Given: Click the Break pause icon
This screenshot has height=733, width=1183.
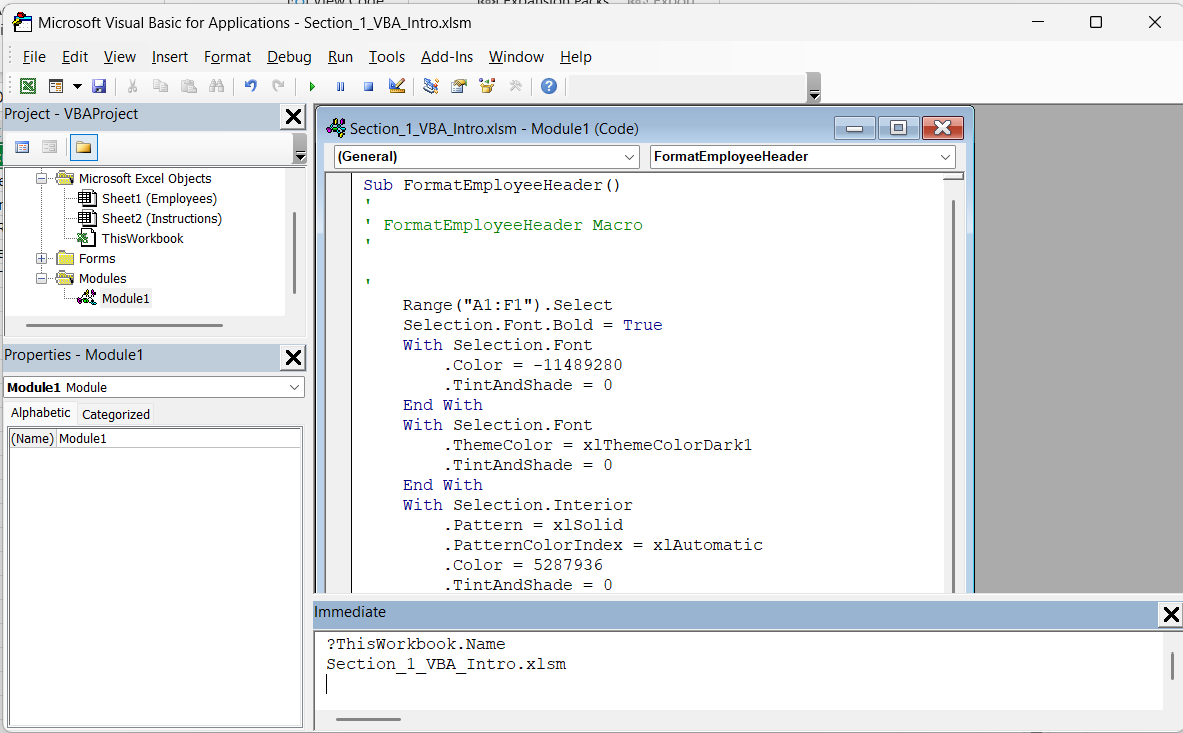Looking at the screenshot, I should pos(340,86).
